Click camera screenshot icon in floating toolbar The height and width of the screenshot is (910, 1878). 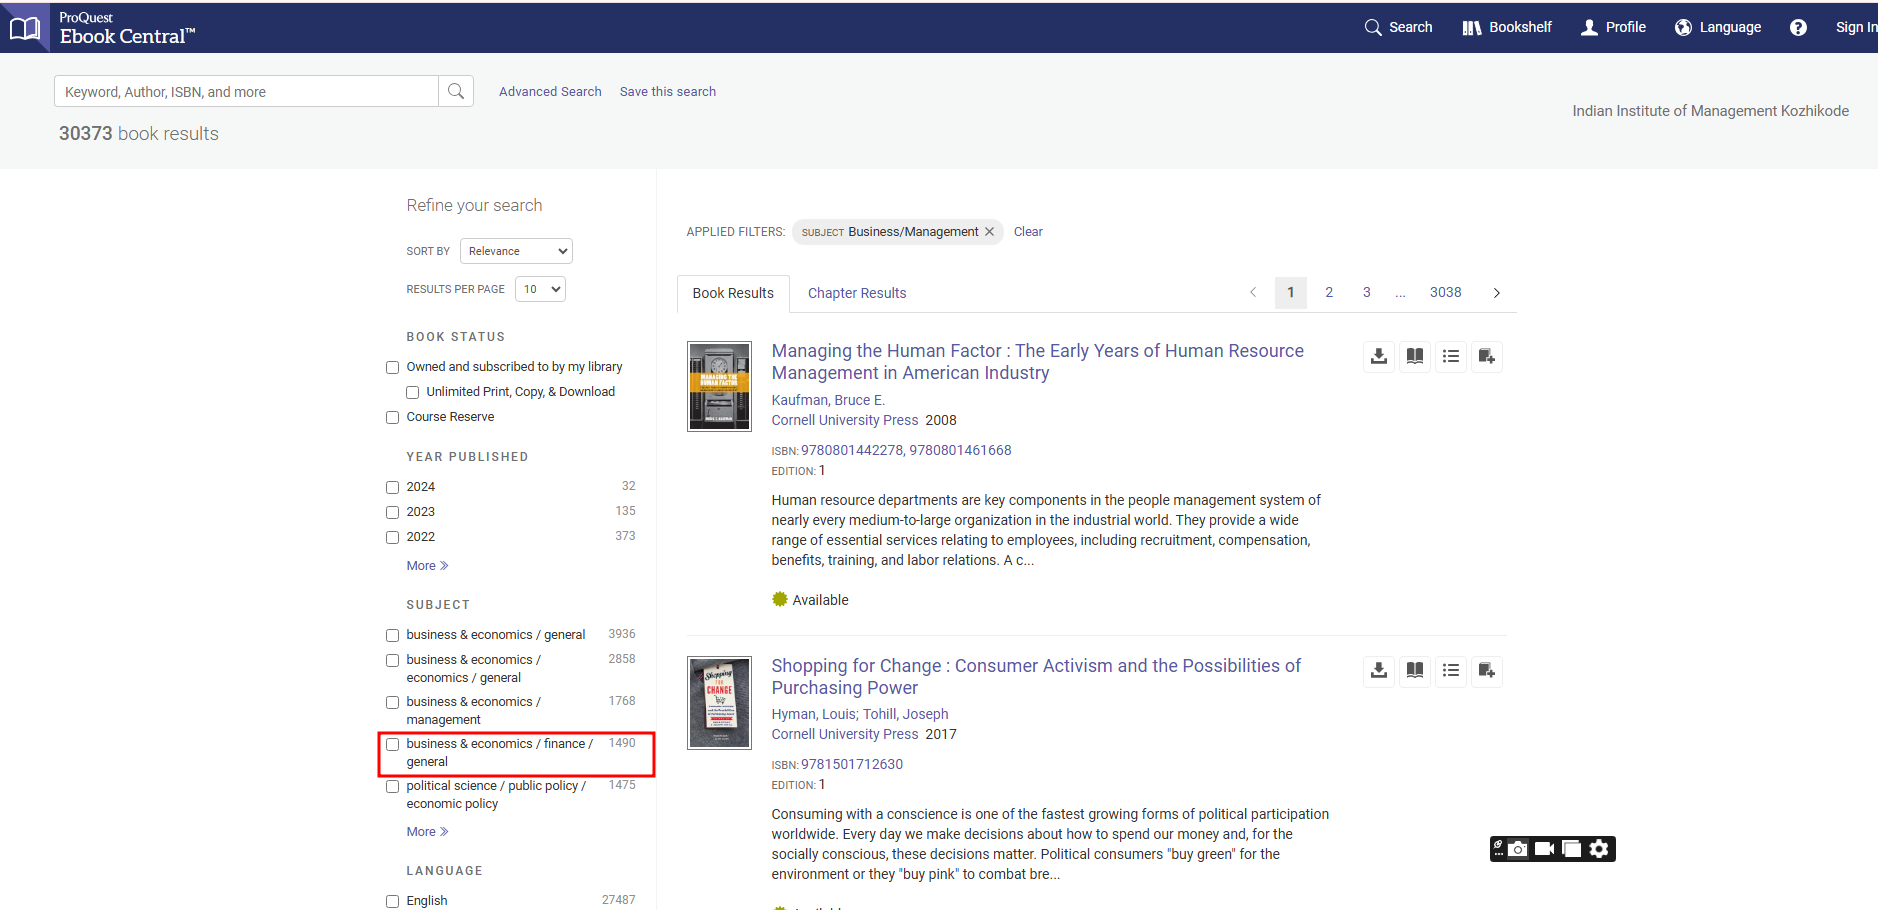[x=1518, y=849]
